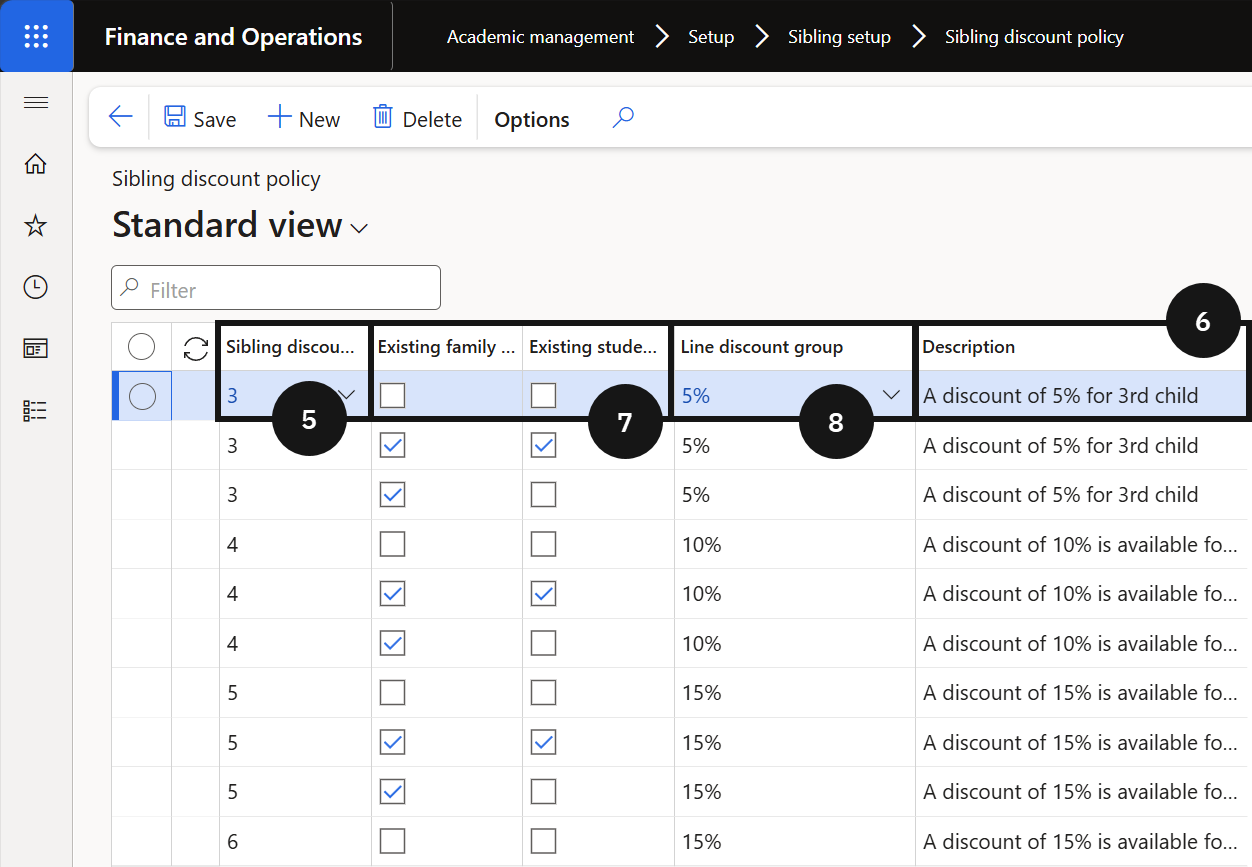1252x867 pixels.
Task: Uncheck Existing family in the third row
Action: click(393, 494)
